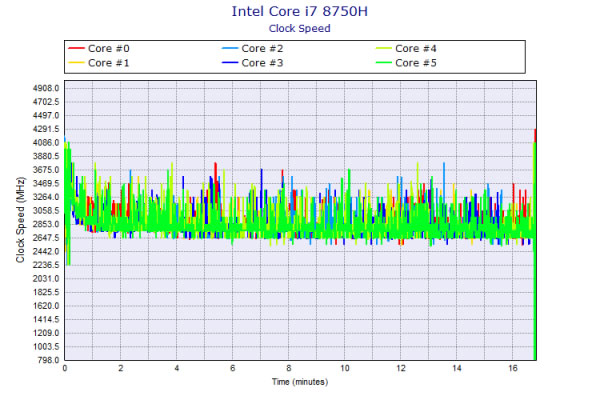Click the 'Time (minutes)' axis title
600x400 pixels.
[x=300, y=382]
